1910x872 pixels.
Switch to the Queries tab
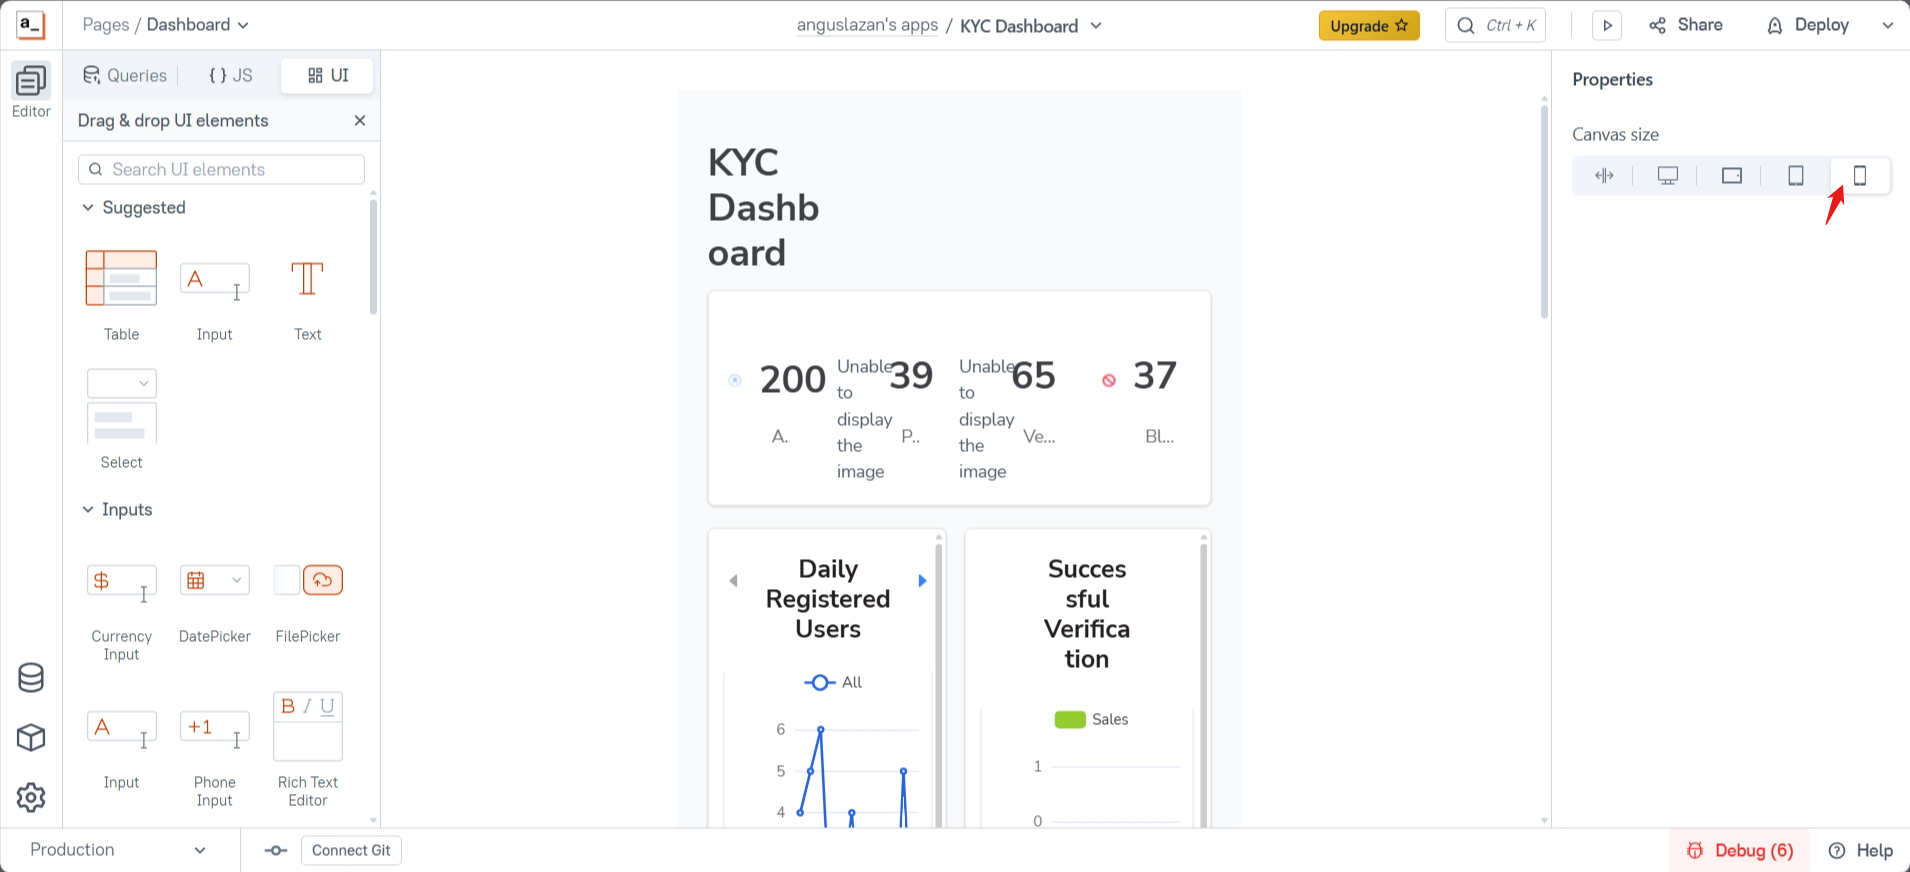(123, 75)
